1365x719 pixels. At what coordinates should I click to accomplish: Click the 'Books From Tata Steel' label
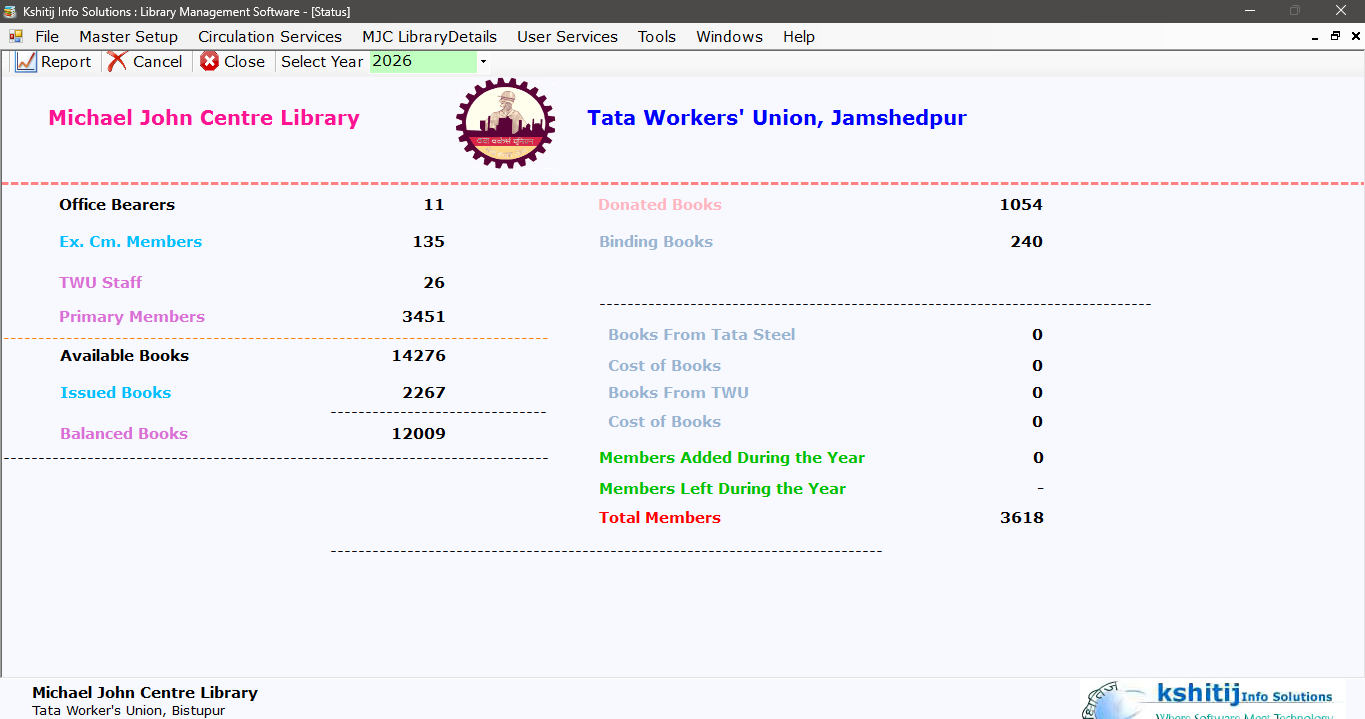(x=702, y=335)
